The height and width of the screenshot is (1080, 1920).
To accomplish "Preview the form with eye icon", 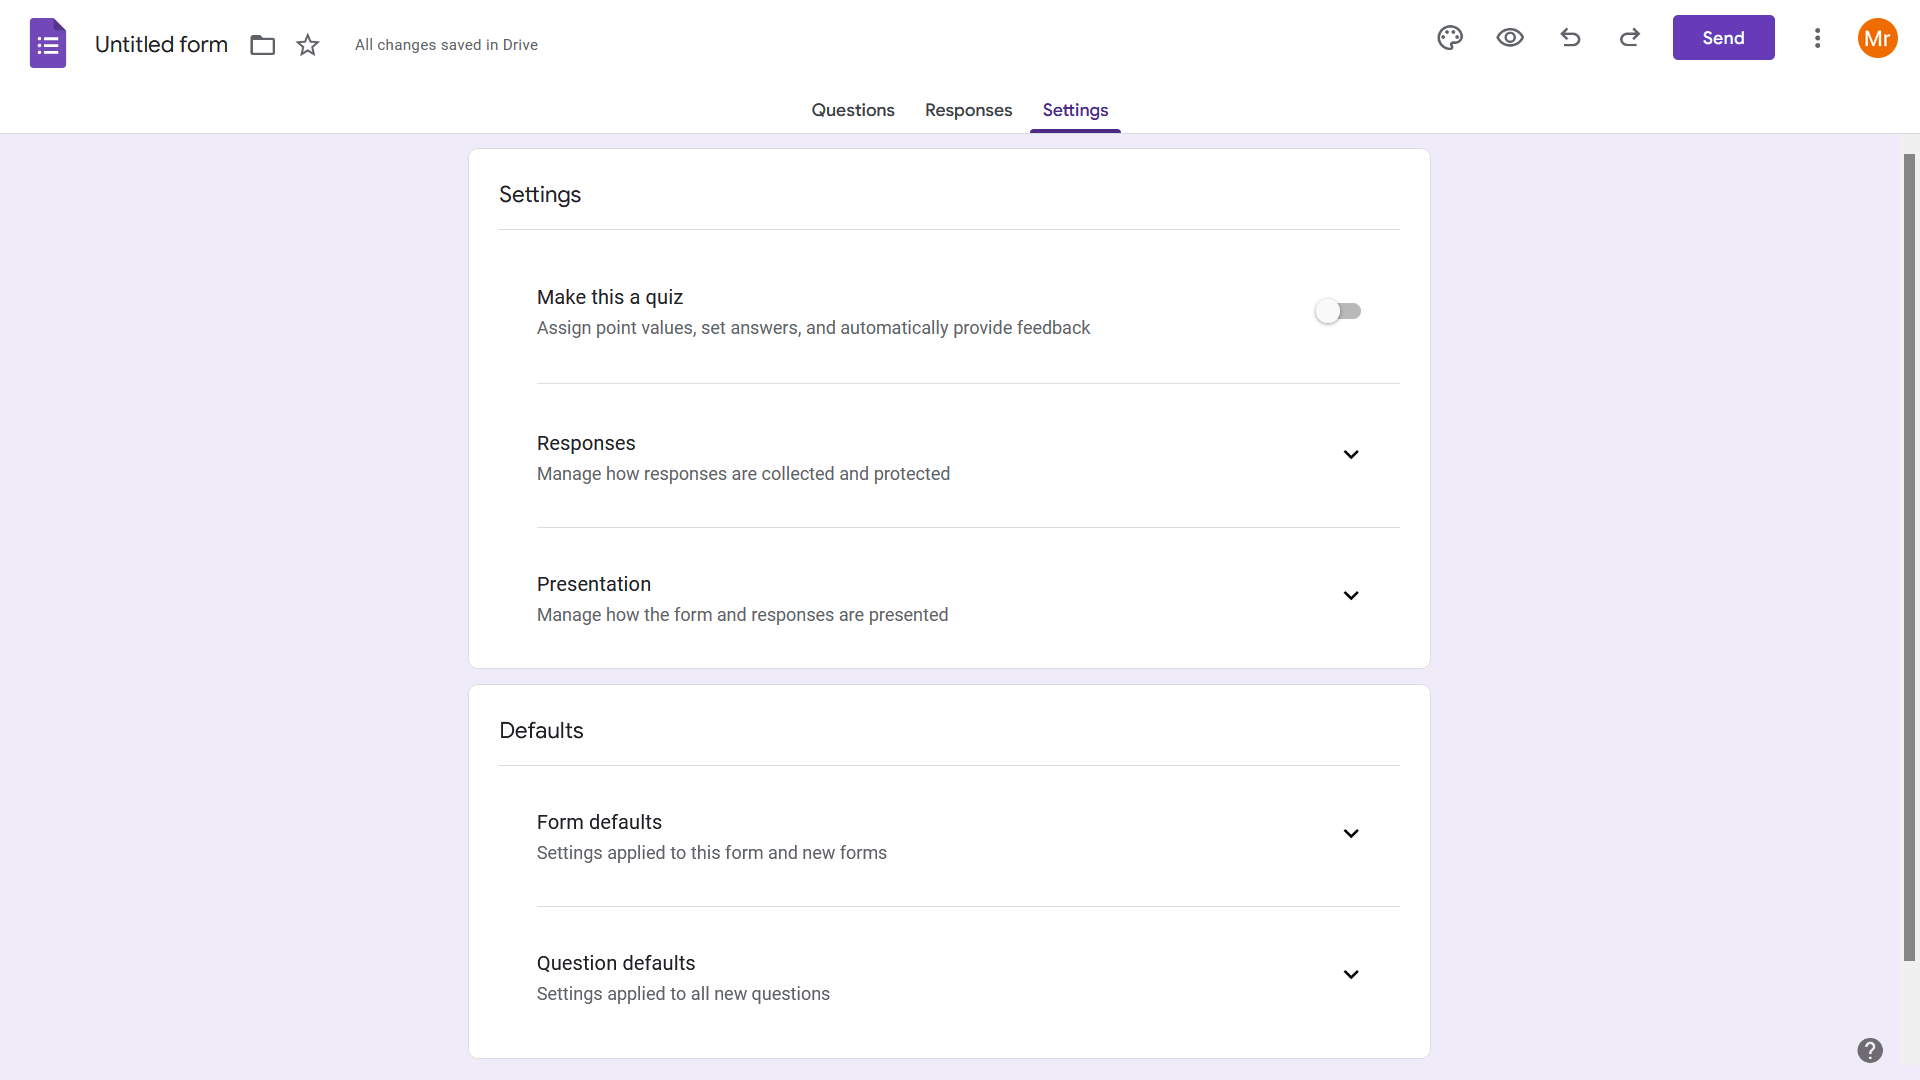I will pyautogui.click(x=1510, y=38).
